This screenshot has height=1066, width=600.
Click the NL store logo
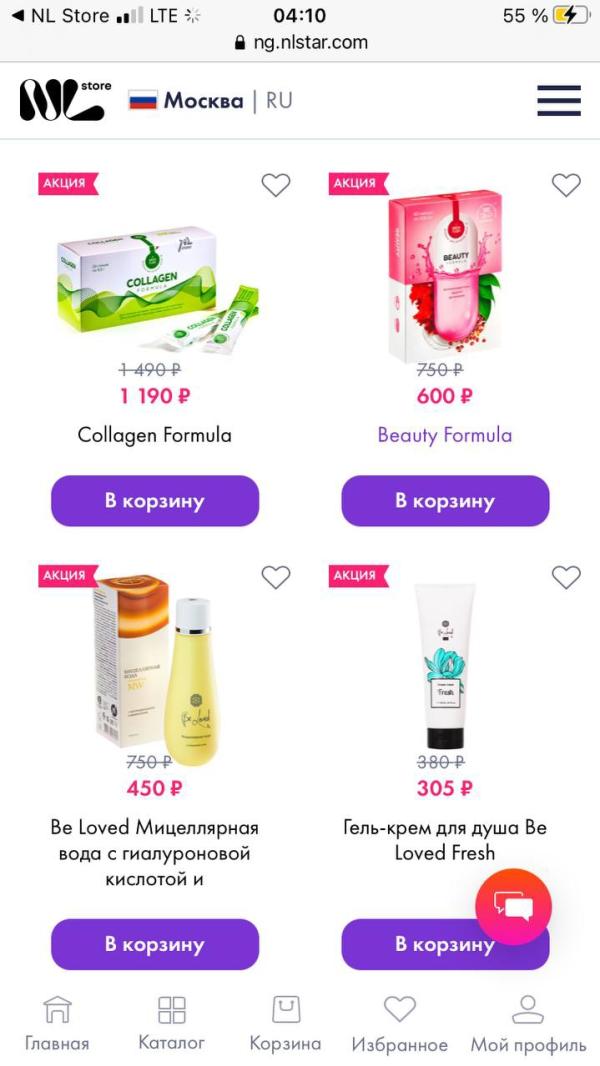tap(65, 100)
